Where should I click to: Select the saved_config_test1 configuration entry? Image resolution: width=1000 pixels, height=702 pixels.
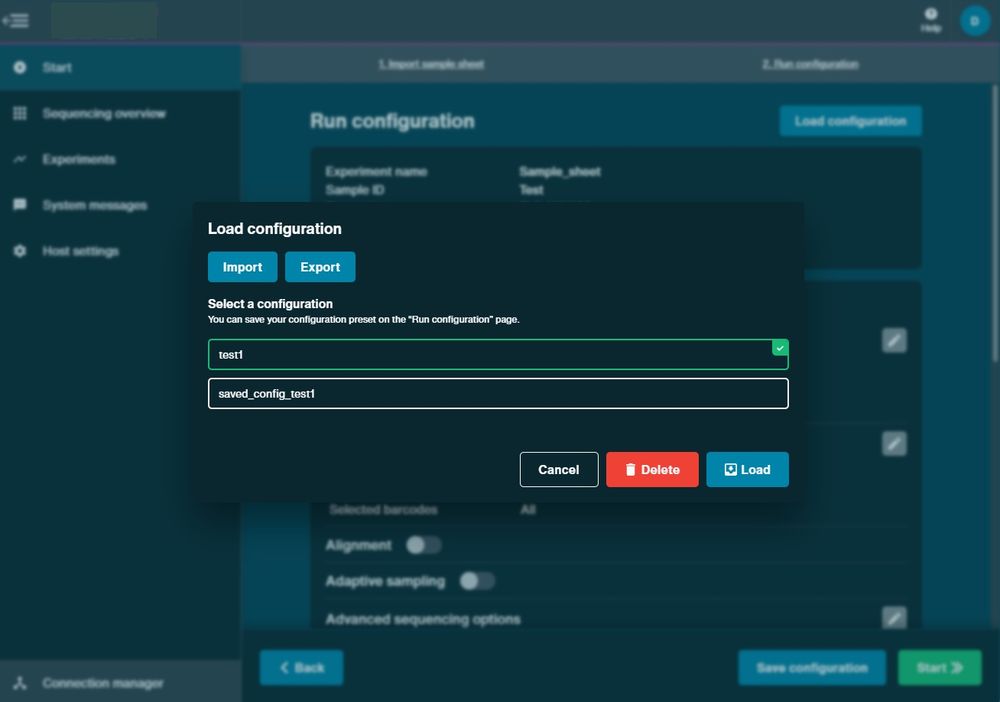(x=498, y=393)
